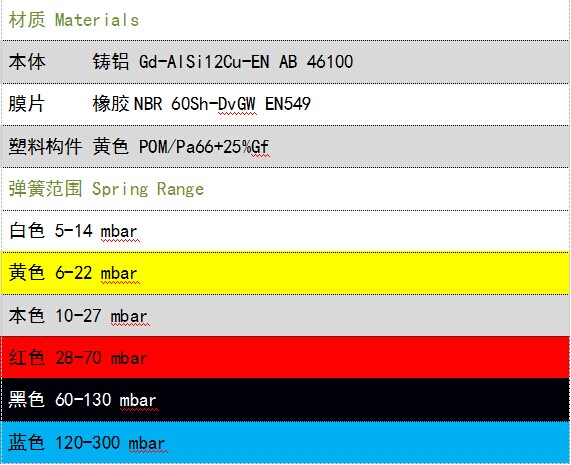Viewport: 571px width, 465px height.
Task: Click the black 60-130 mbar row
Action: pos(286,400)
